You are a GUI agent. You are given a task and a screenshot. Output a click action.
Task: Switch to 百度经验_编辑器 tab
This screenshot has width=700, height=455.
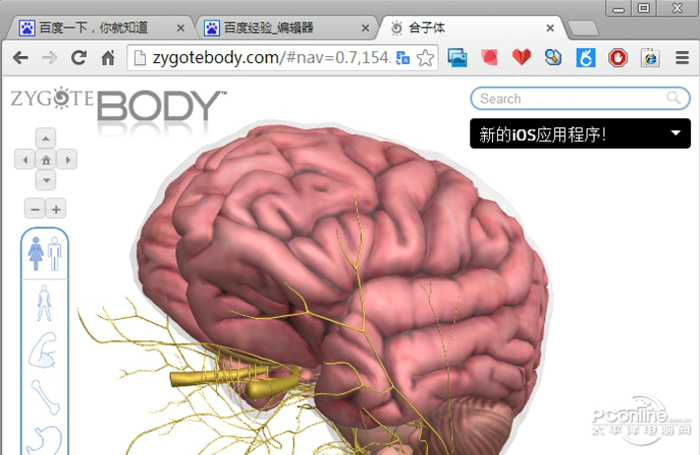pos(287,28)
